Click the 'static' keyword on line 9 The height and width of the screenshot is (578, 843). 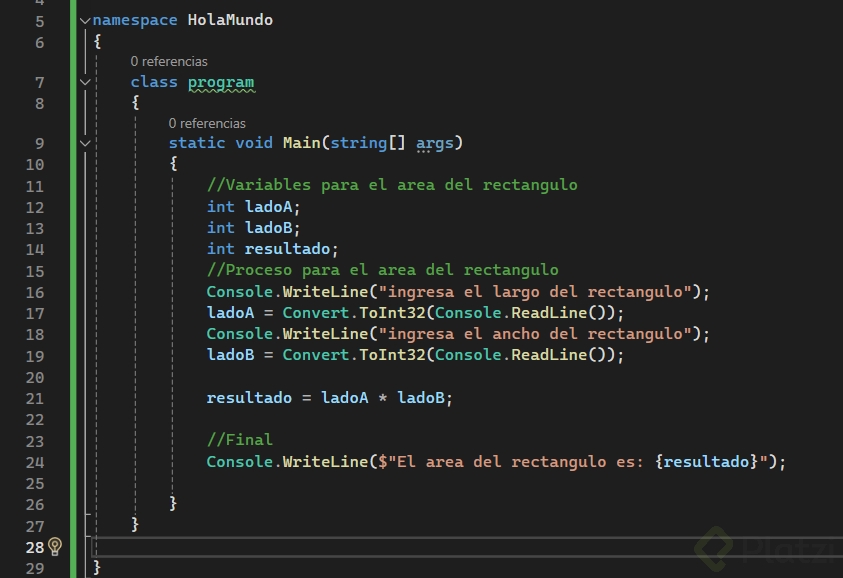pyautogui.click(x=197, y=143)
